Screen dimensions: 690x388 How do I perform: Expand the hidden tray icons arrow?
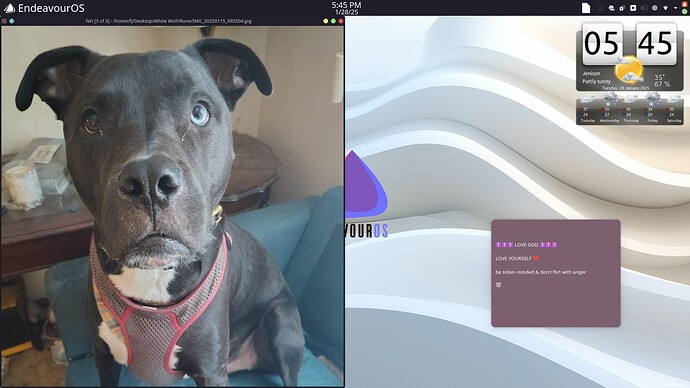(x=675, y=8)
